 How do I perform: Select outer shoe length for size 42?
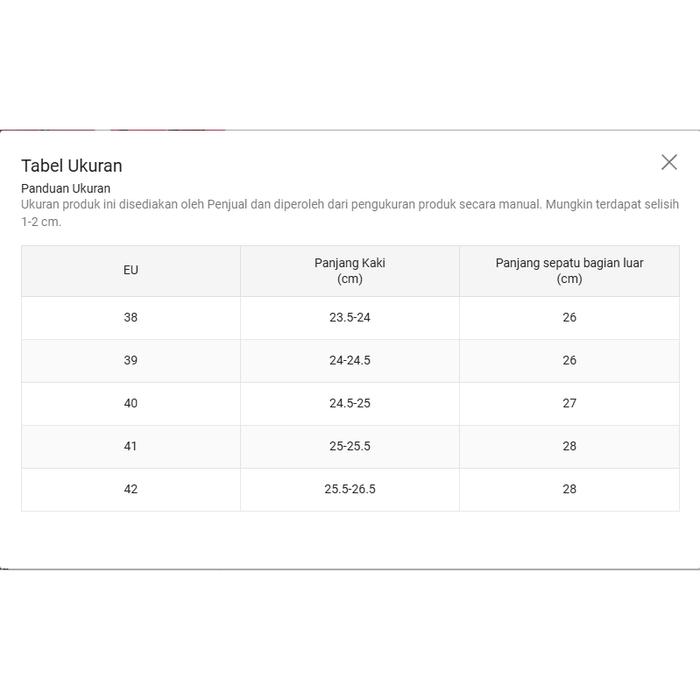point(569,489)
